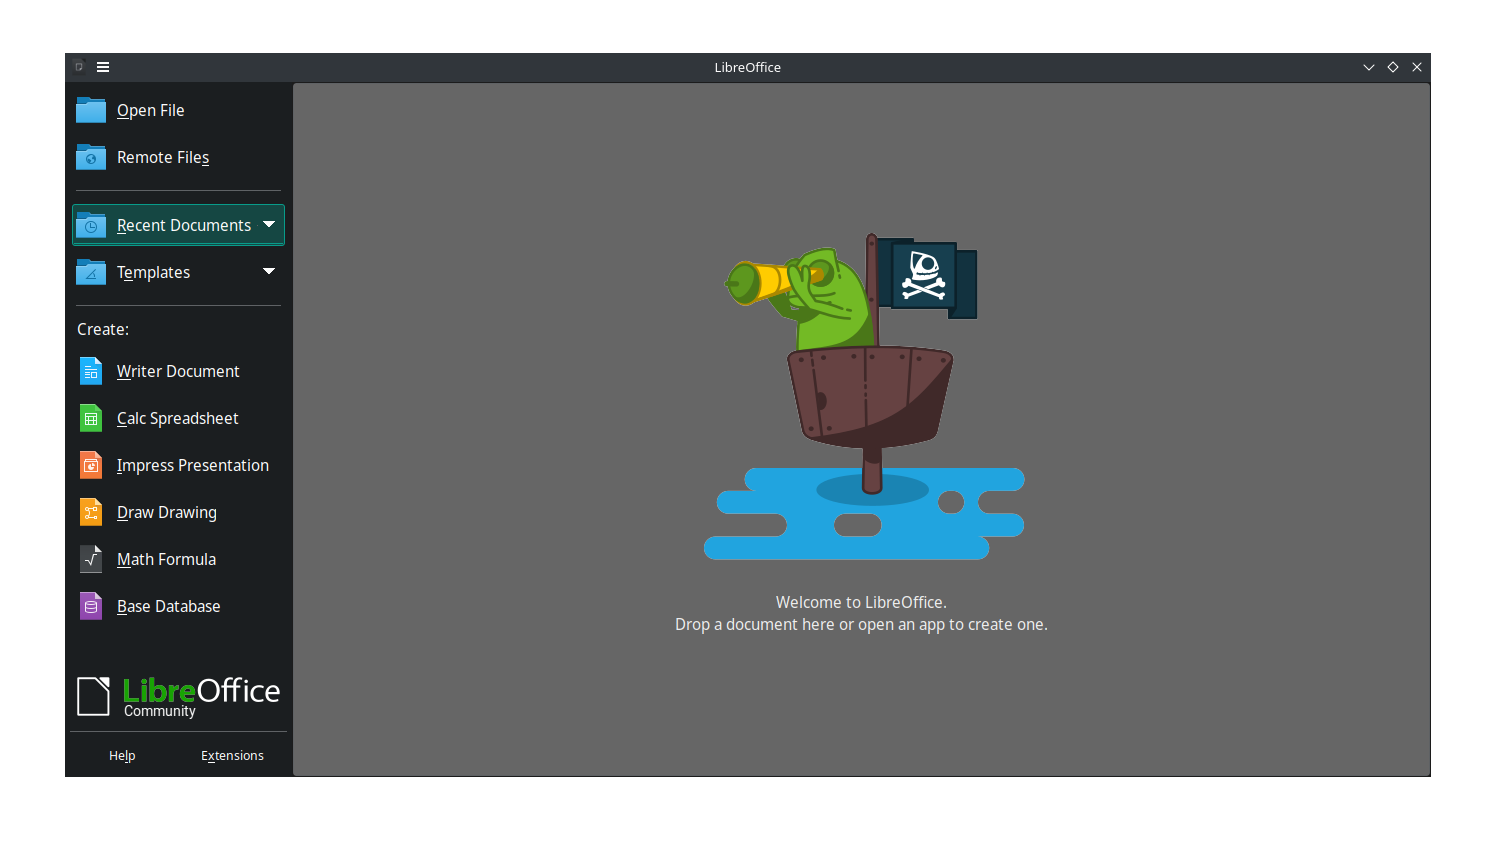The width and height of the screenshot is (1496, 854).
Task: Click the Base Database icon
Action: click(x=91, y=606)
